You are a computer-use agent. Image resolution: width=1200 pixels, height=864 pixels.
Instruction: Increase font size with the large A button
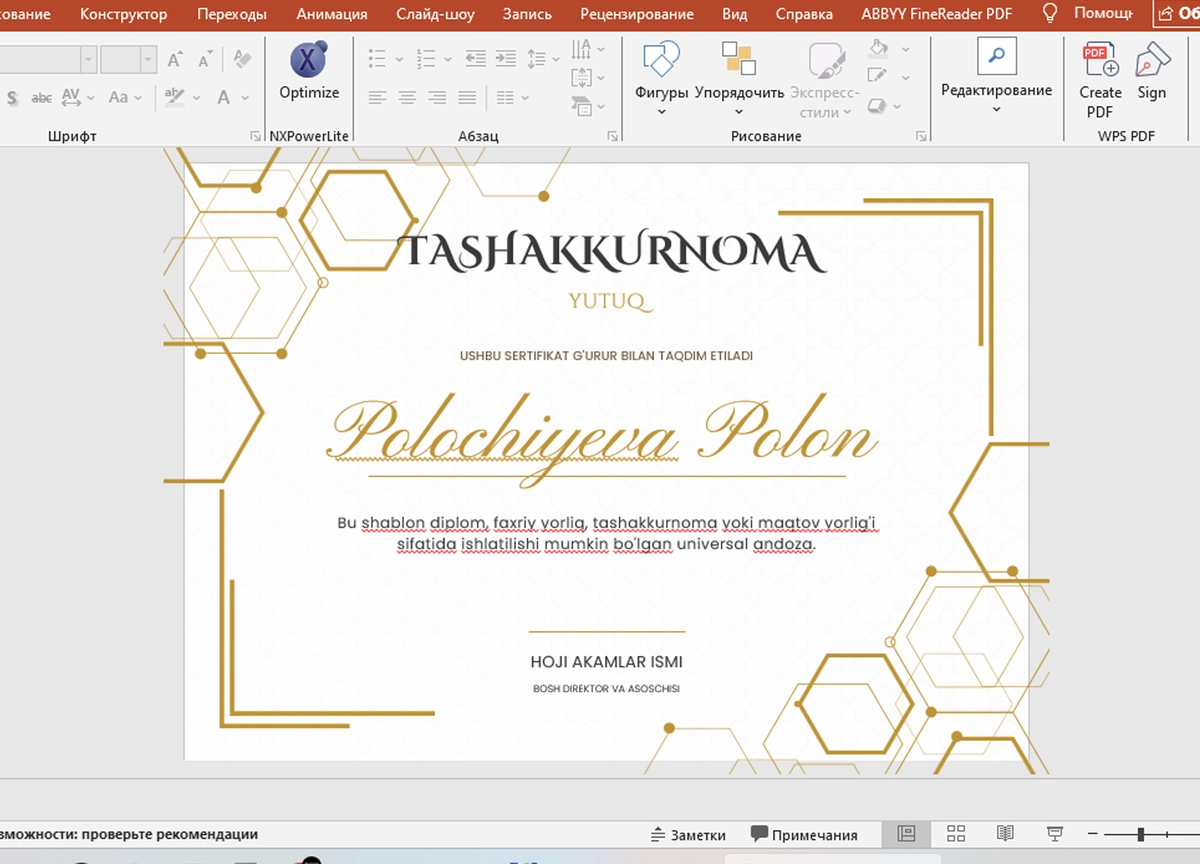(x=175, y=60)
